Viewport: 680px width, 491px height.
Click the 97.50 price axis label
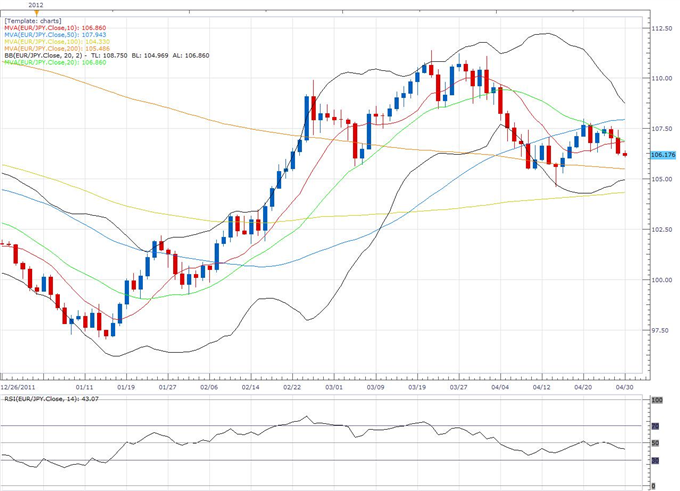click(x=662, y=331)
